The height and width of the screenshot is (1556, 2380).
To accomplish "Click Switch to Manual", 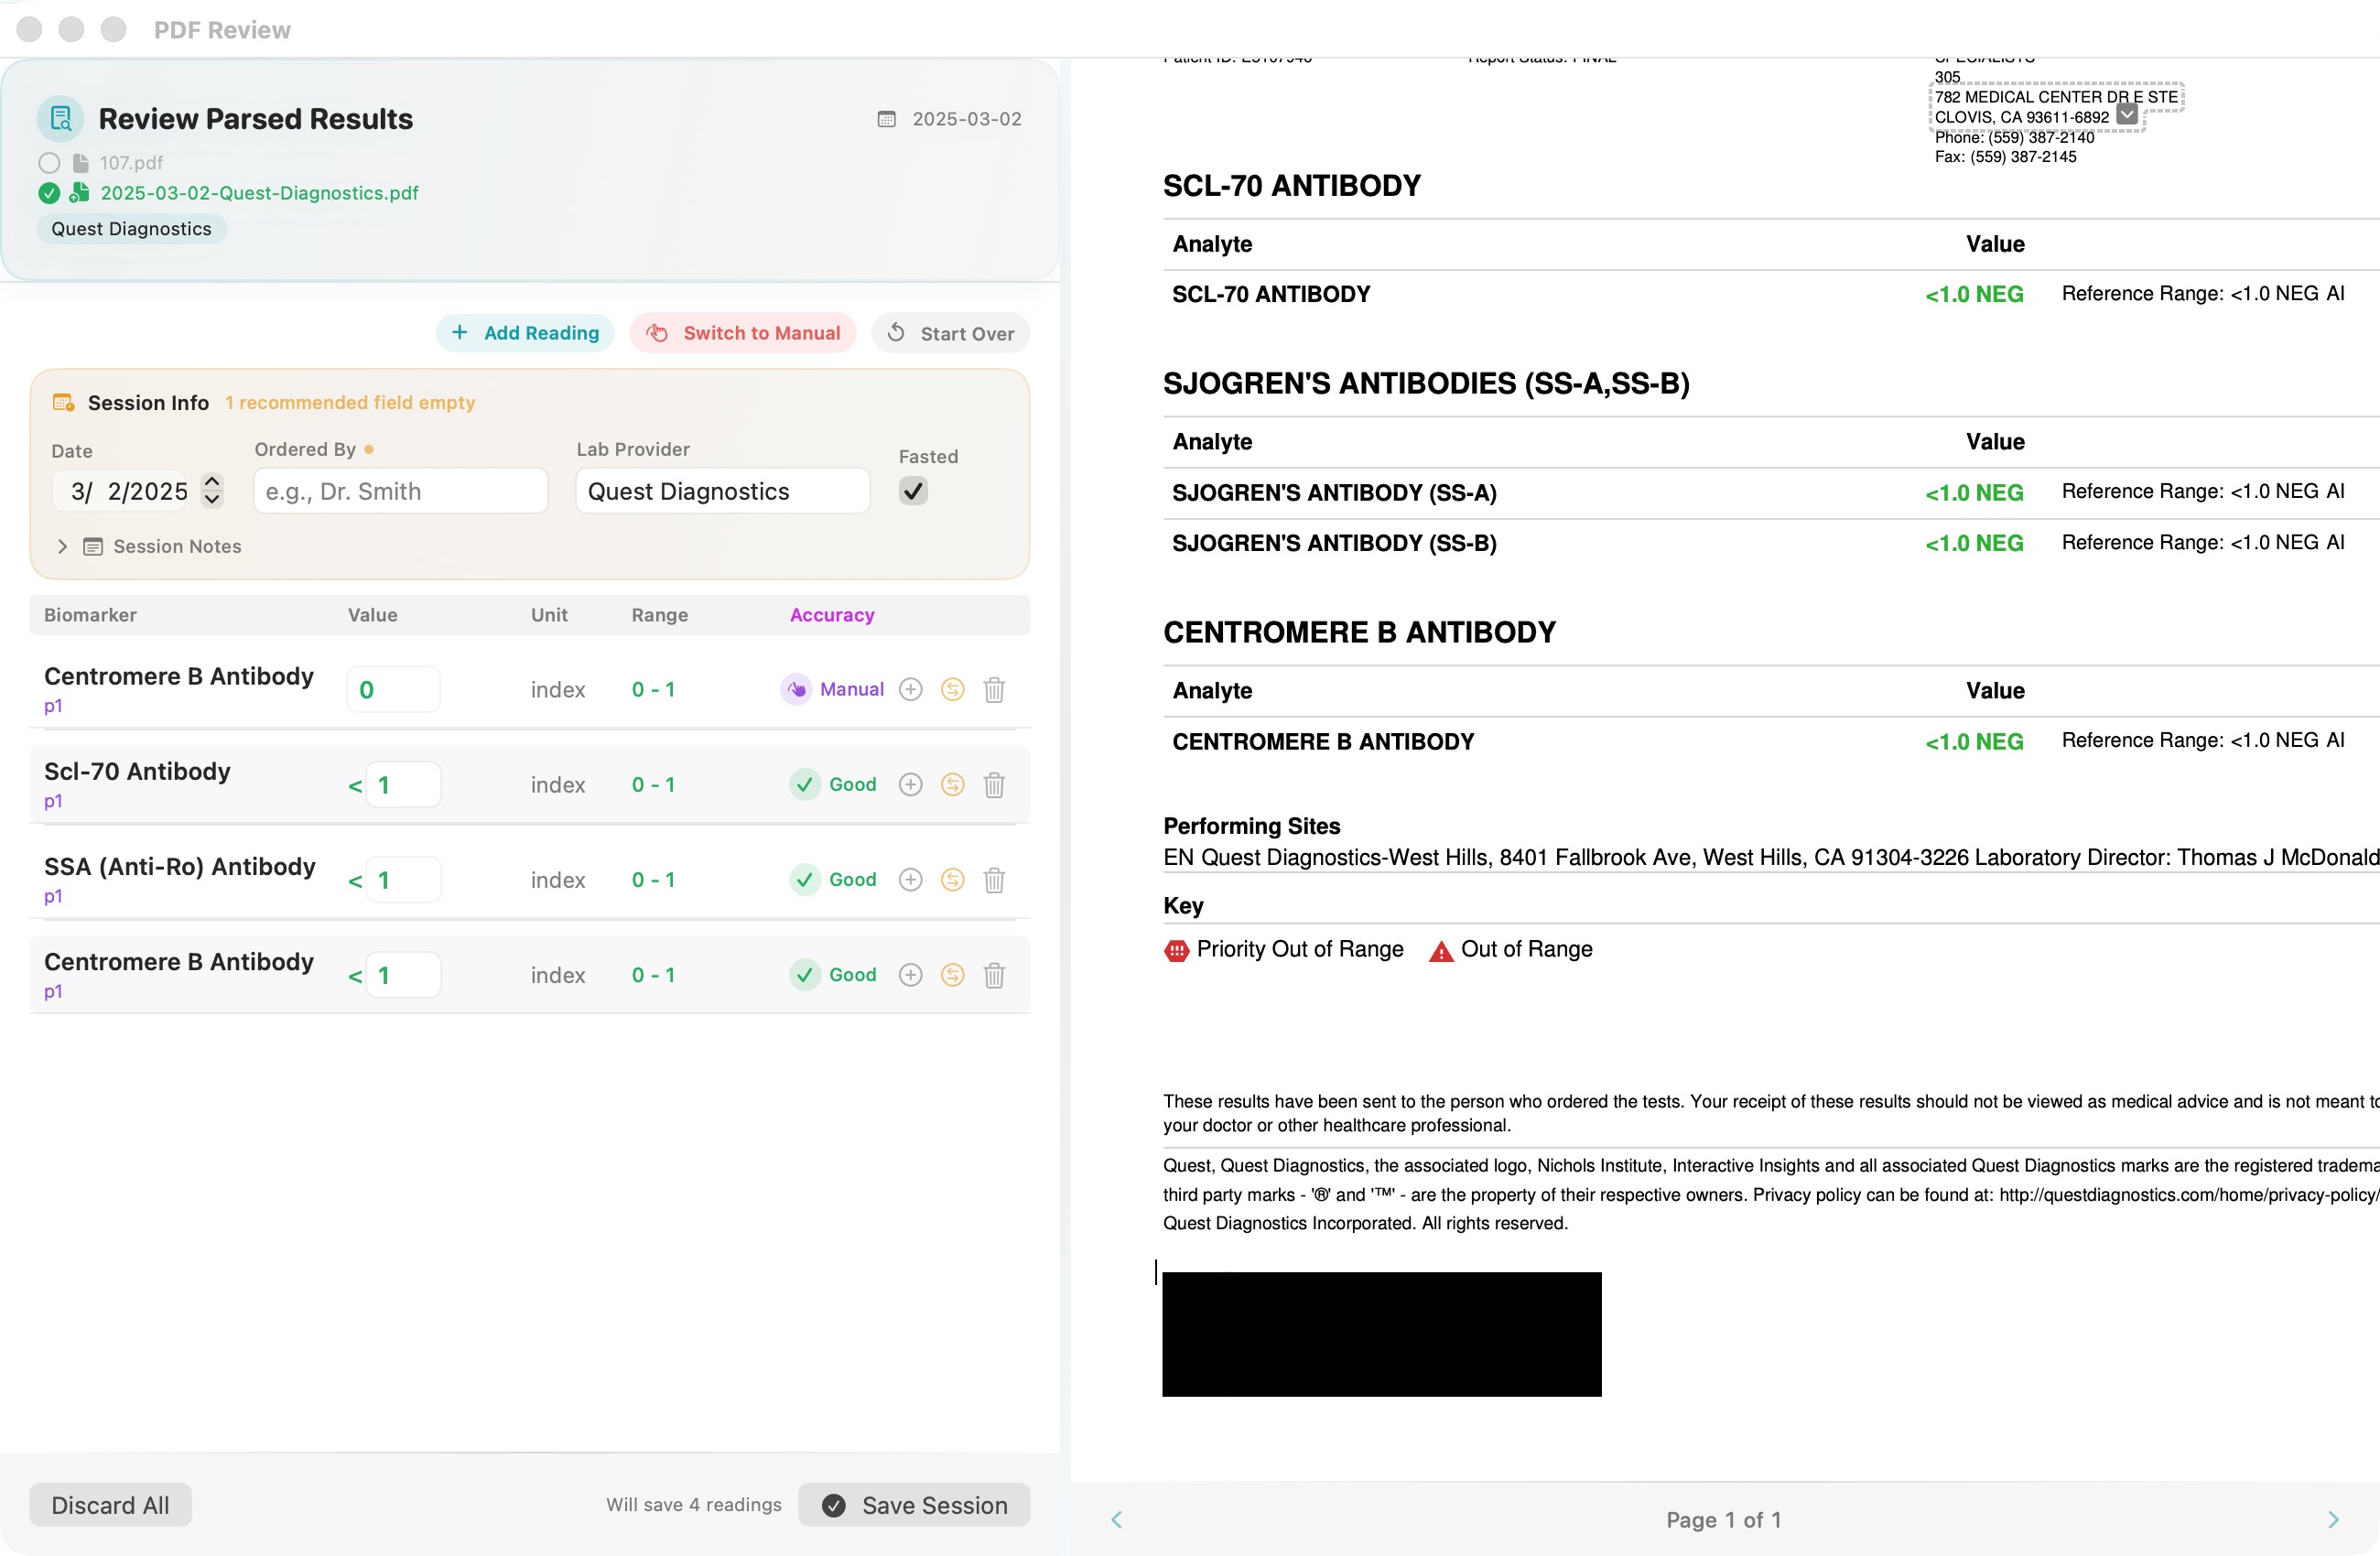I will [x=742, y=333].
